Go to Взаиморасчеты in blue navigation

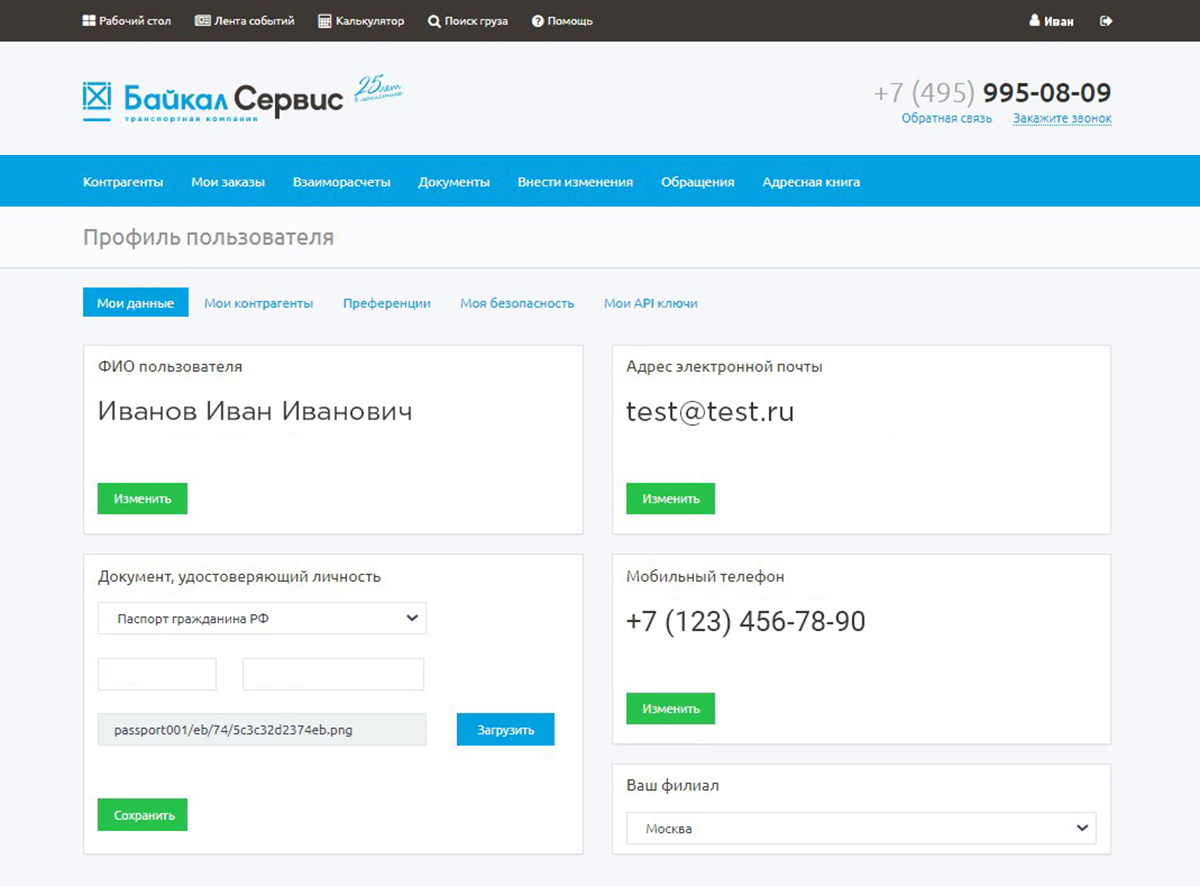(x=341, y=182)
